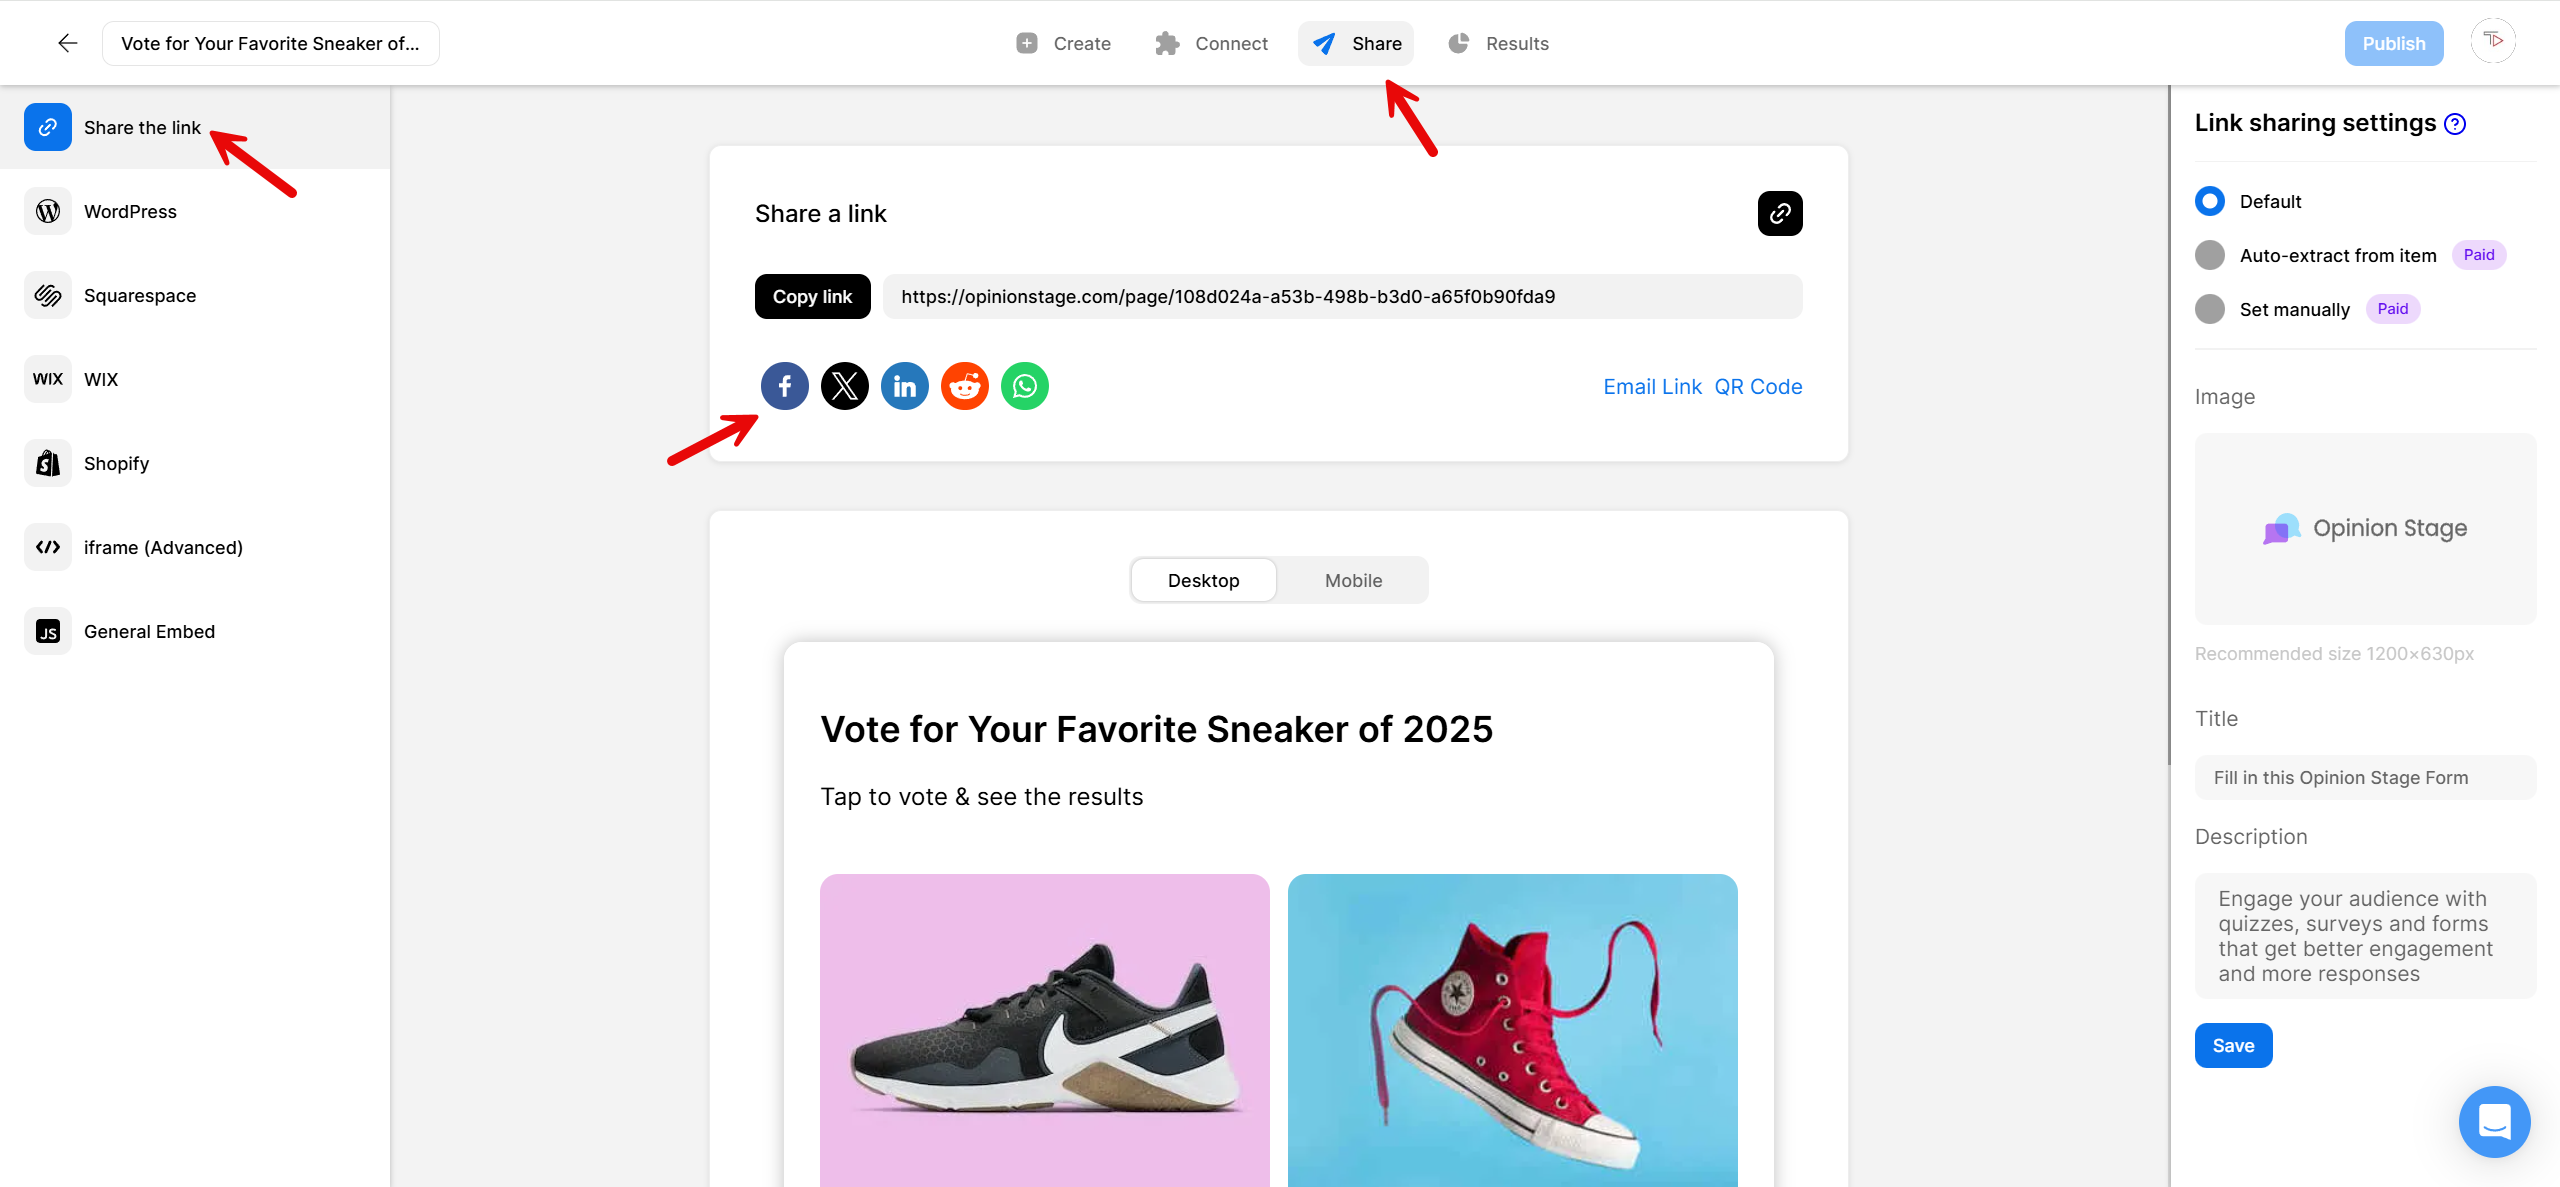
Task: Share via the Reddit icon
Action: pos(965,386)
